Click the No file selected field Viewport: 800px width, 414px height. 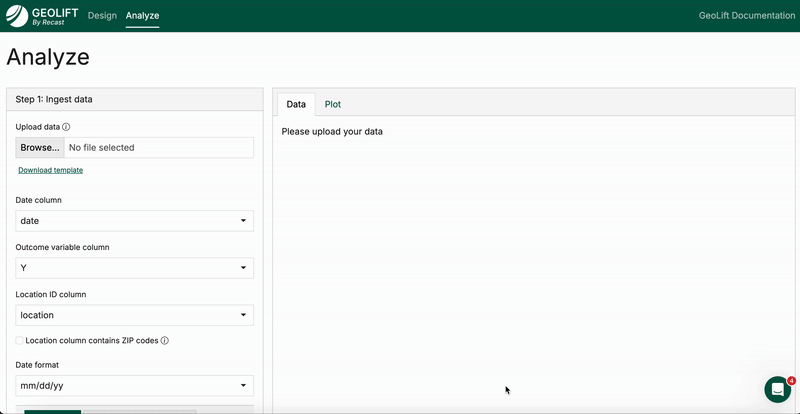(x=158, y=148)
